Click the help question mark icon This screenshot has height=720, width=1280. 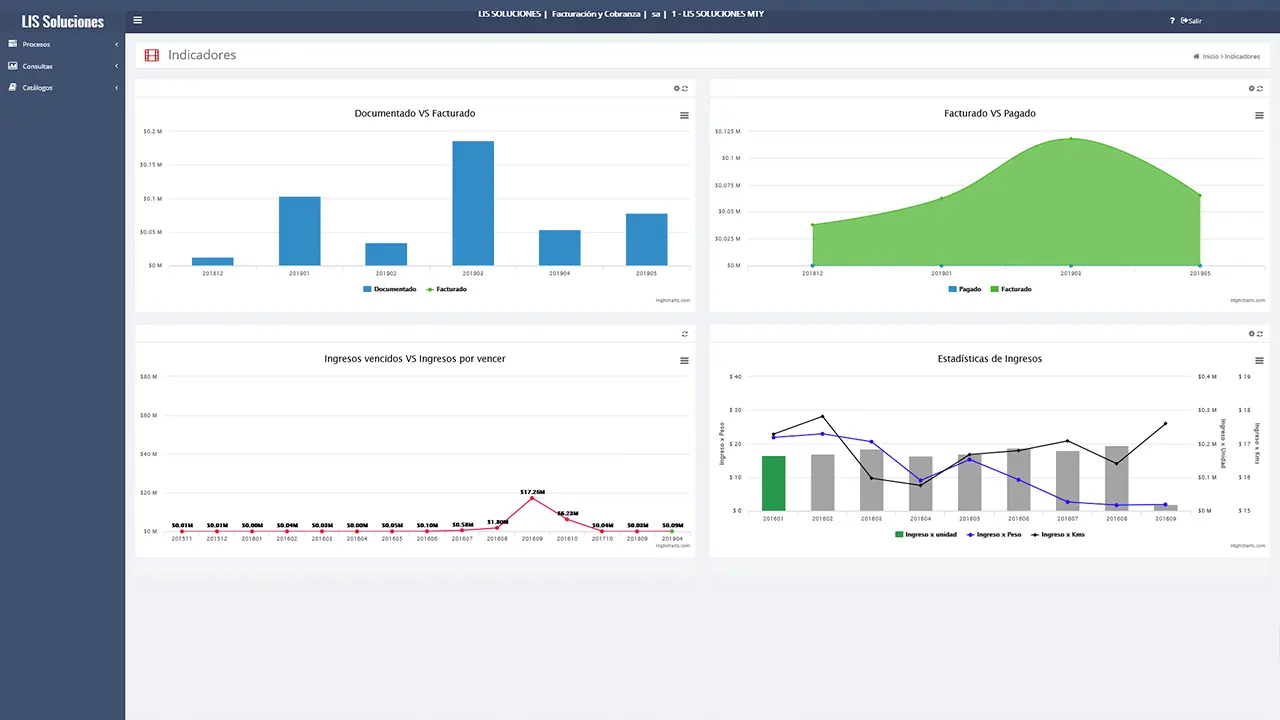pyautogui.click(x=1172, y=20)
